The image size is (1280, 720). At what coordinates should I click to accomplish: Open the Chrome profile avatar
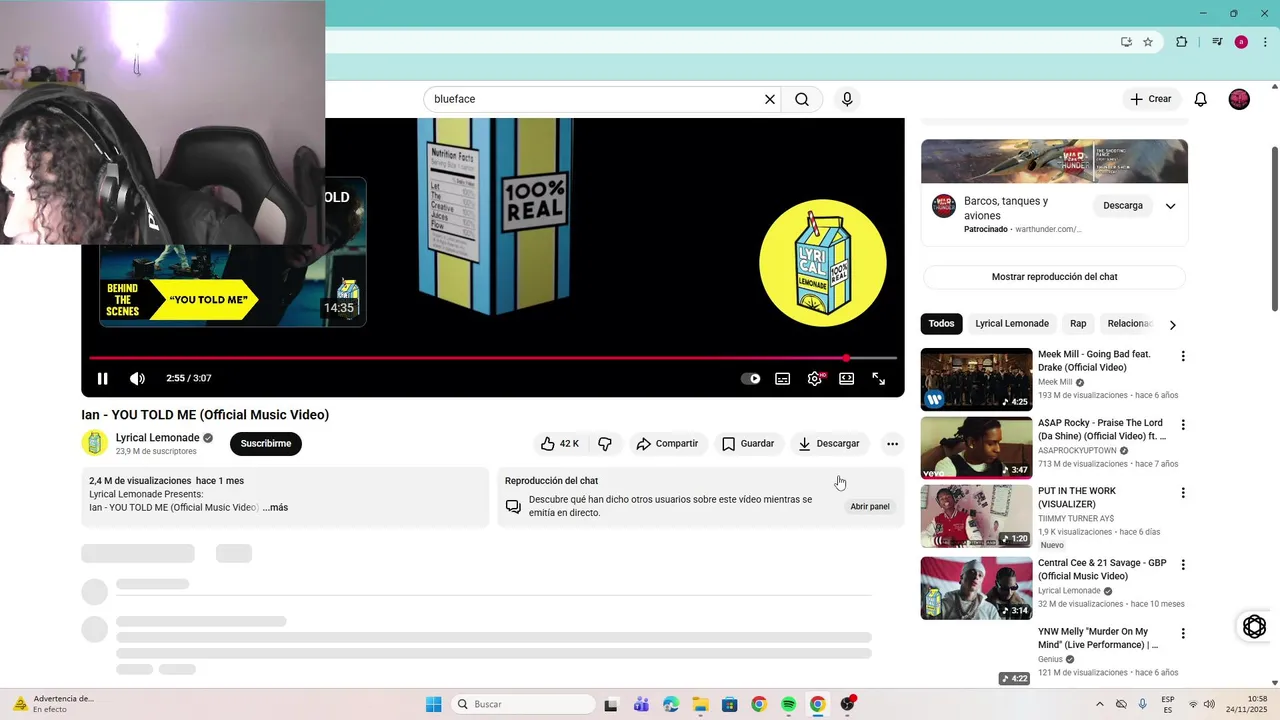click(1241, 42)
